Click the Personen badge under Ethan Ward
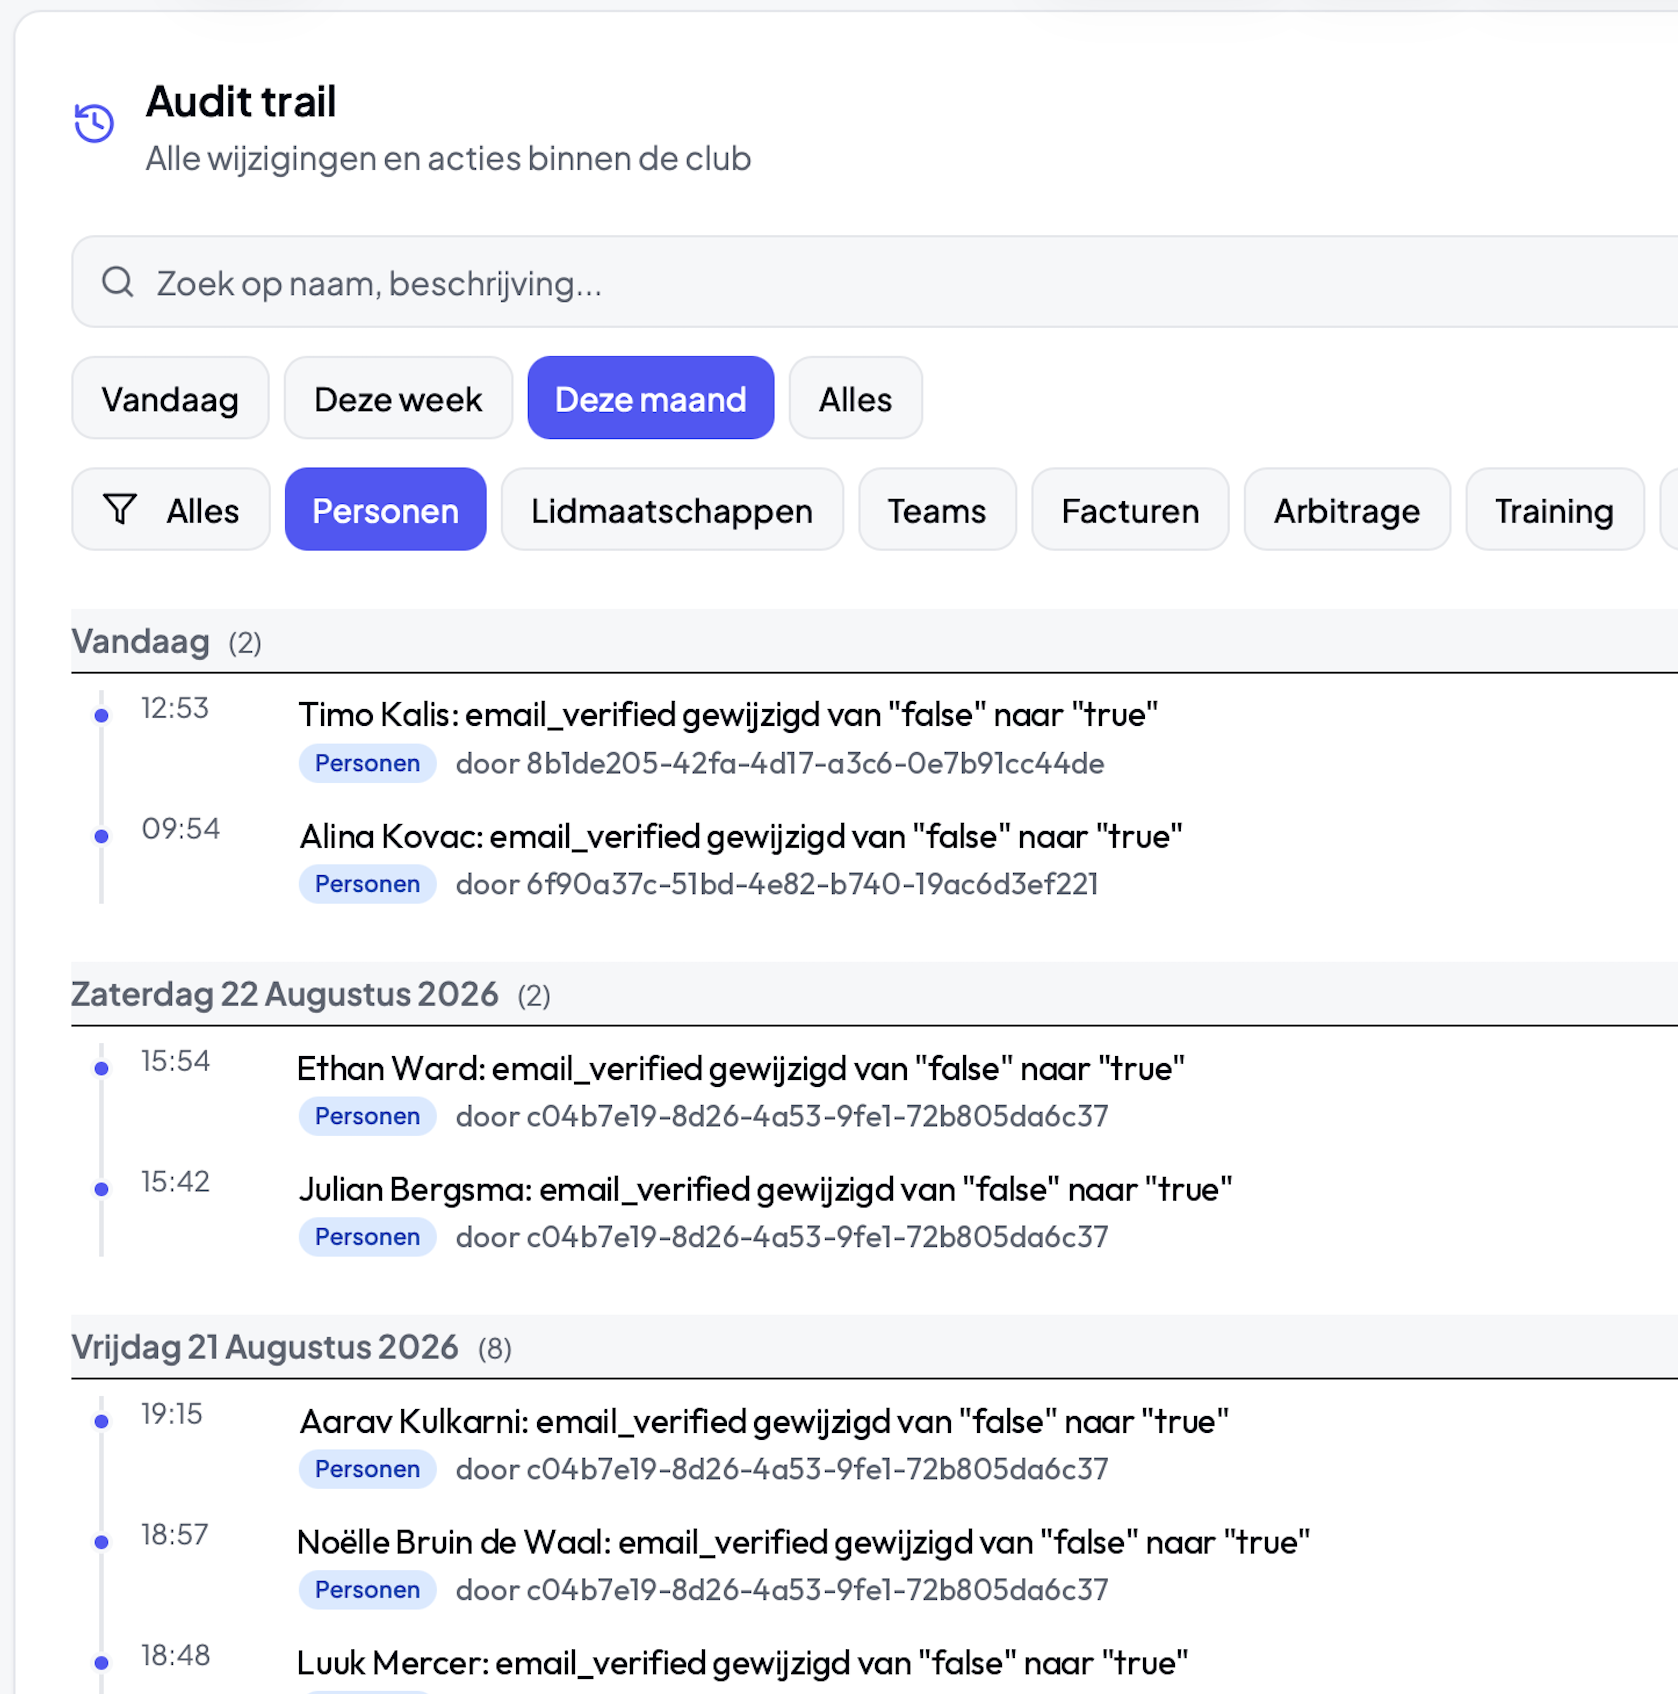Viewport: 1678px width, 1694px height. point(367,1116)
